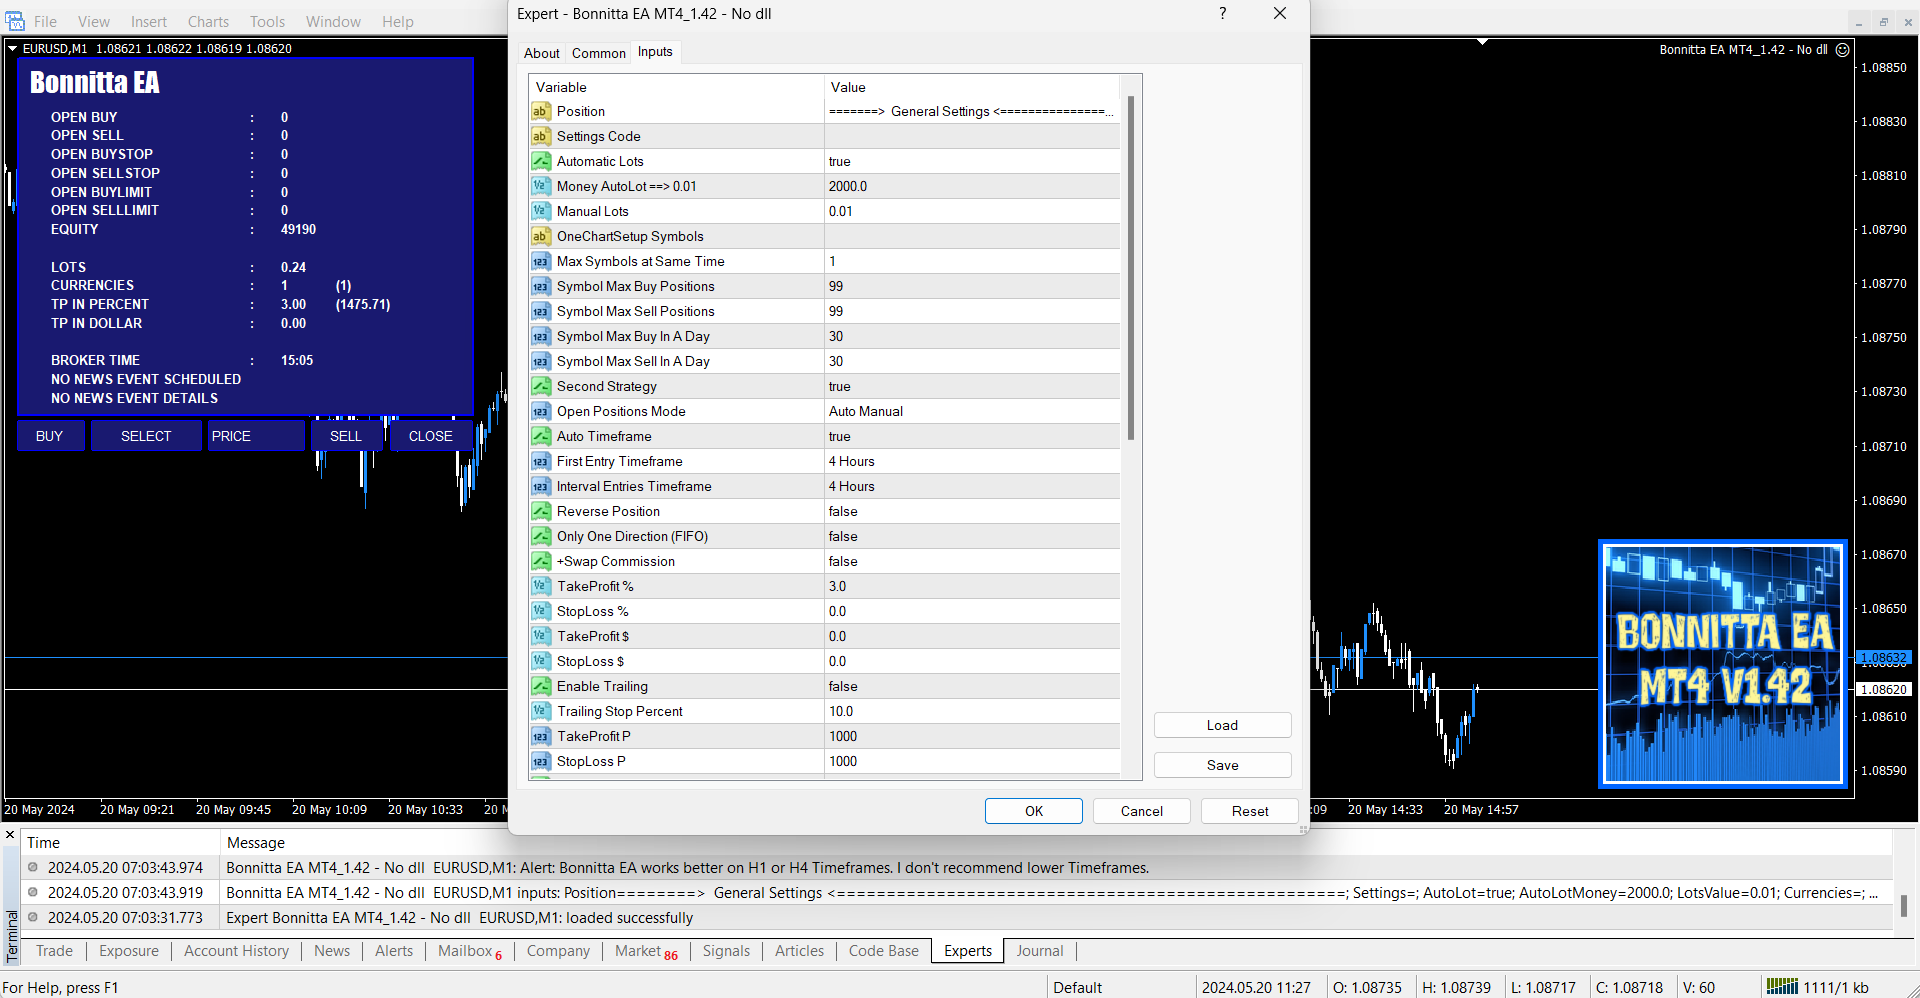Click the Max Symbols at Same Time integer icon
This screenshot has height=998, width=1920.
coord(541,261)
